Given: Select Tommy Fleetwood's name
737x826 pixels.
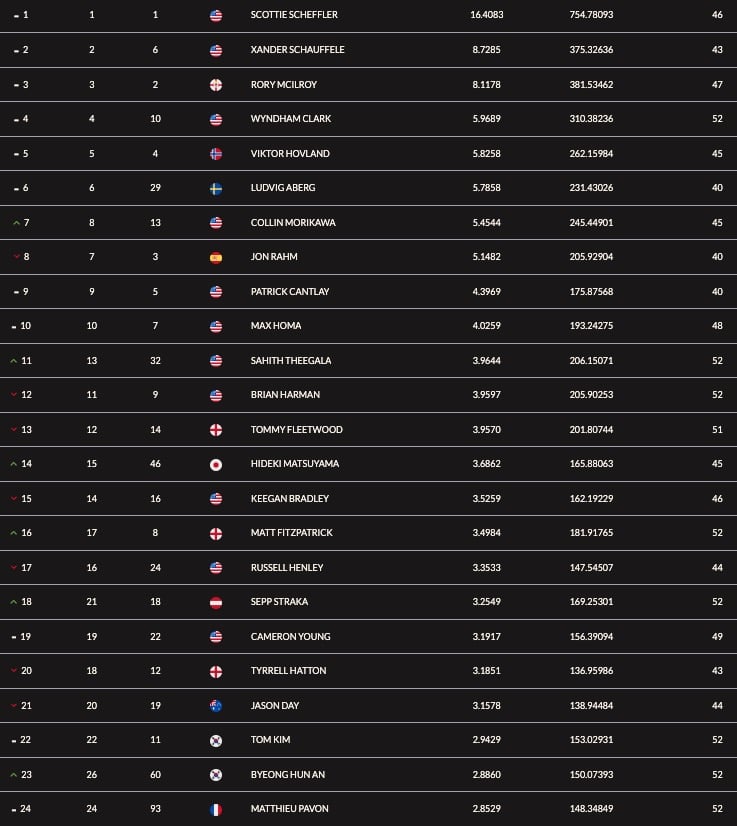Looking at the screenshot, I should coord(297,429).
